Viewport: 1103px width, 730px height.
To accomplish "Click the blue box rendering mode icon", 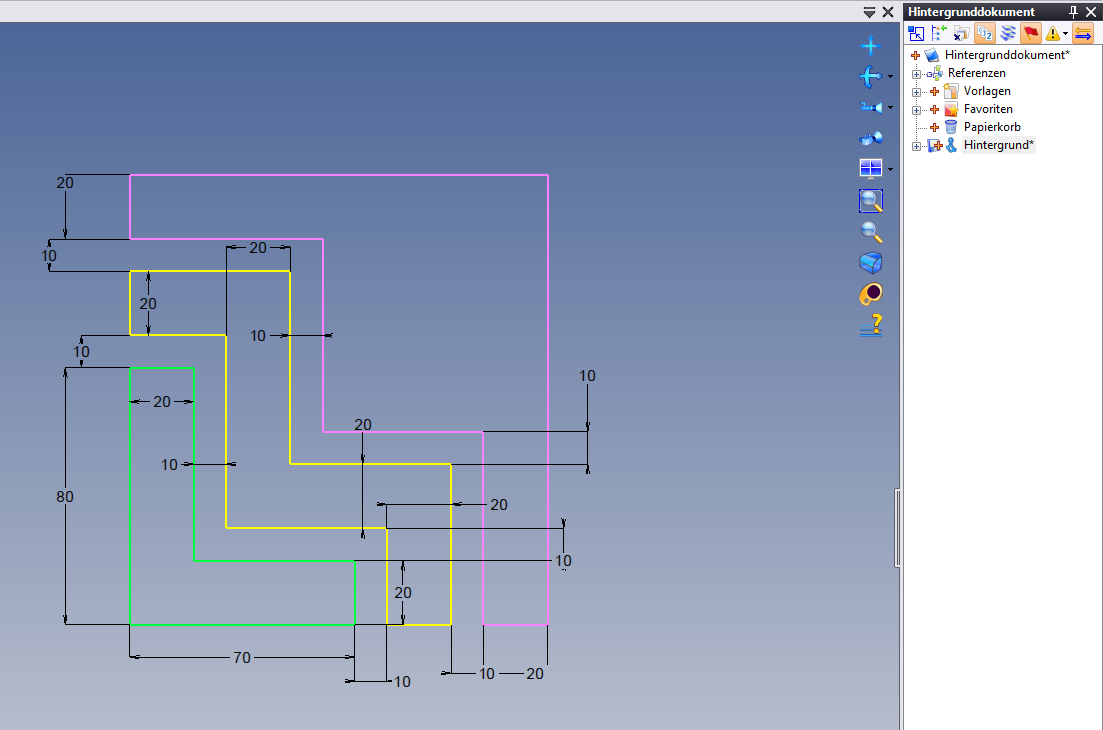I will pyautogui.click(x=871, y=263).
